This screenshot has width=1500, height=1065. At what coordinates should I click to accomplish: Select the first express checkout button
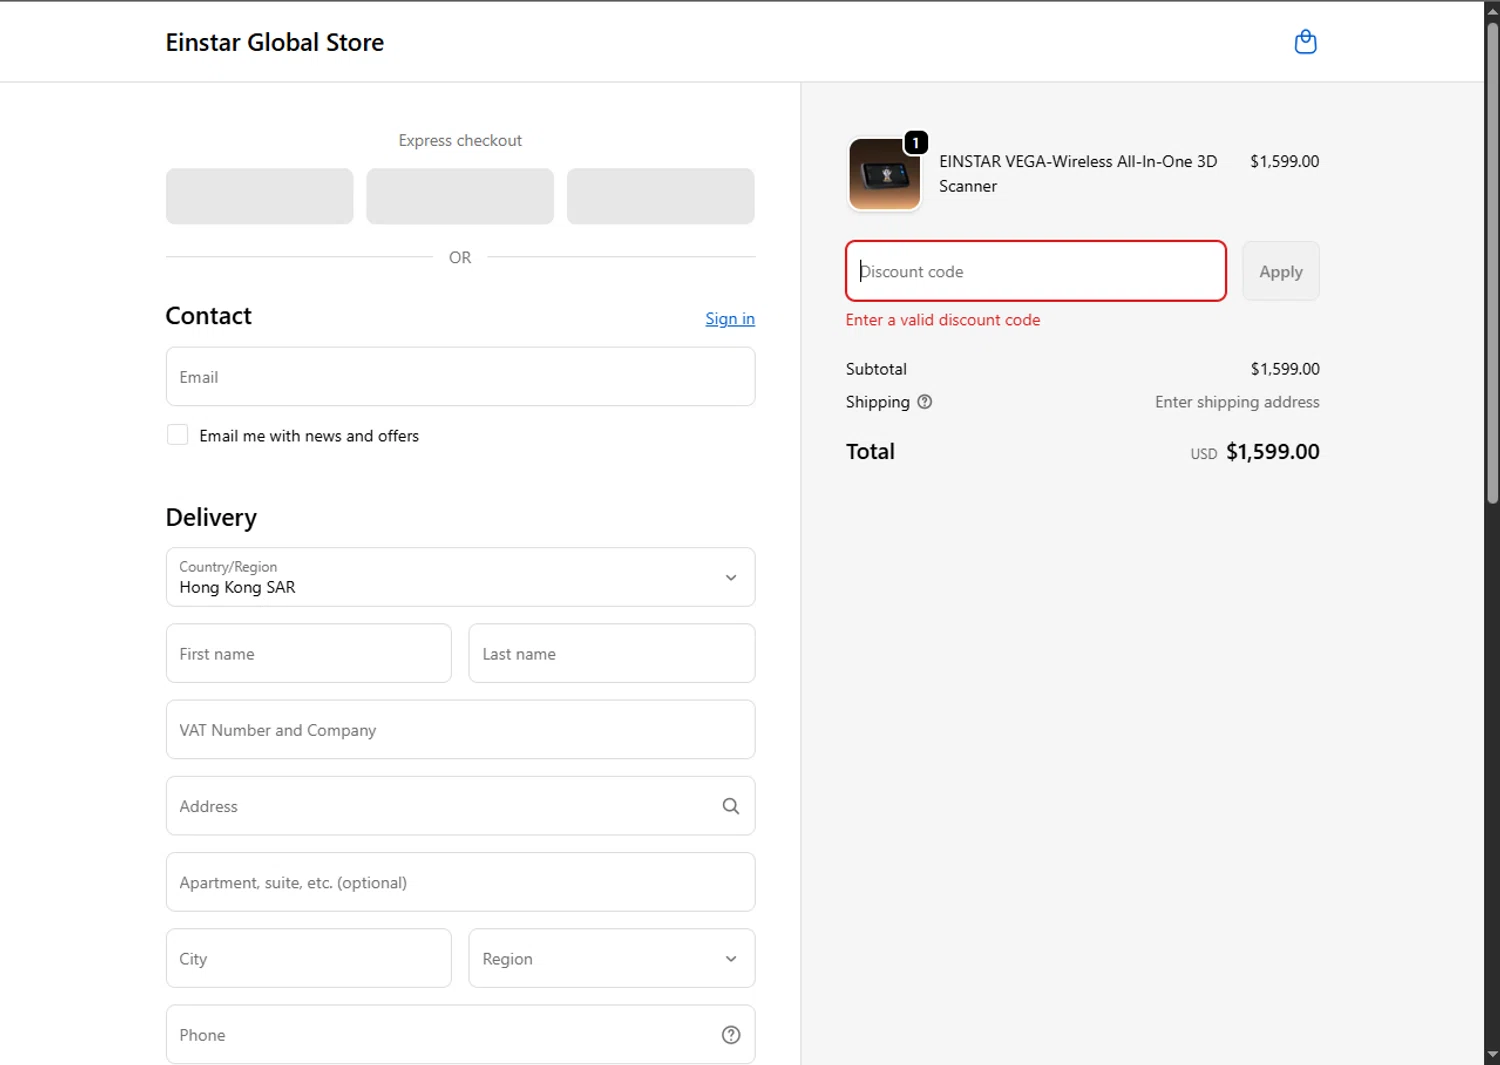click(259, 196)
